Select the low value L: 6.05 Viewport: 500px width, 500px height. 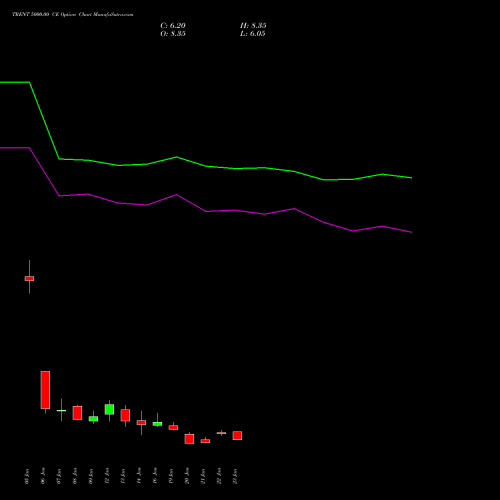(x=253, y=34)
